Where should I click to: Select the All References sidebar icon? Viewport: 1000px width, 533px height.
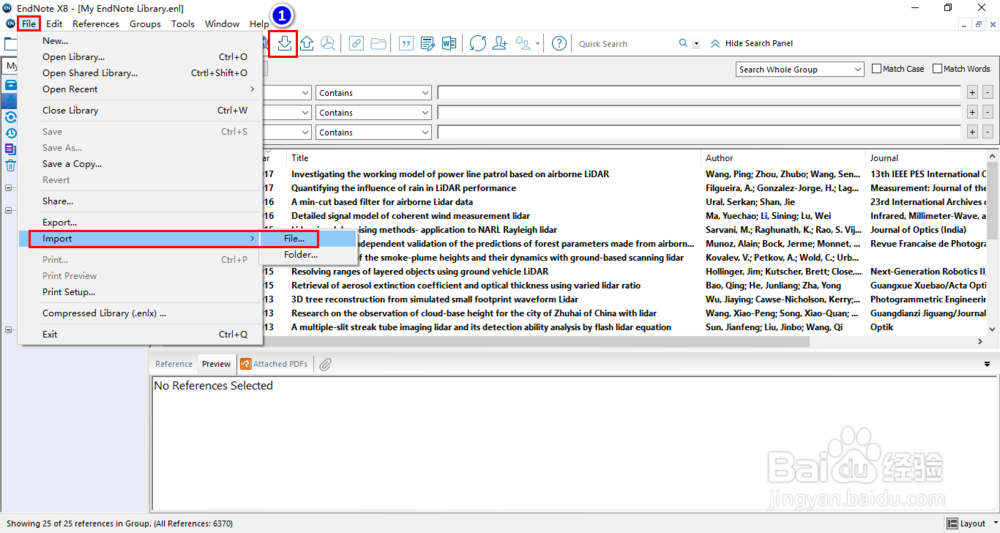pos(11,85)
